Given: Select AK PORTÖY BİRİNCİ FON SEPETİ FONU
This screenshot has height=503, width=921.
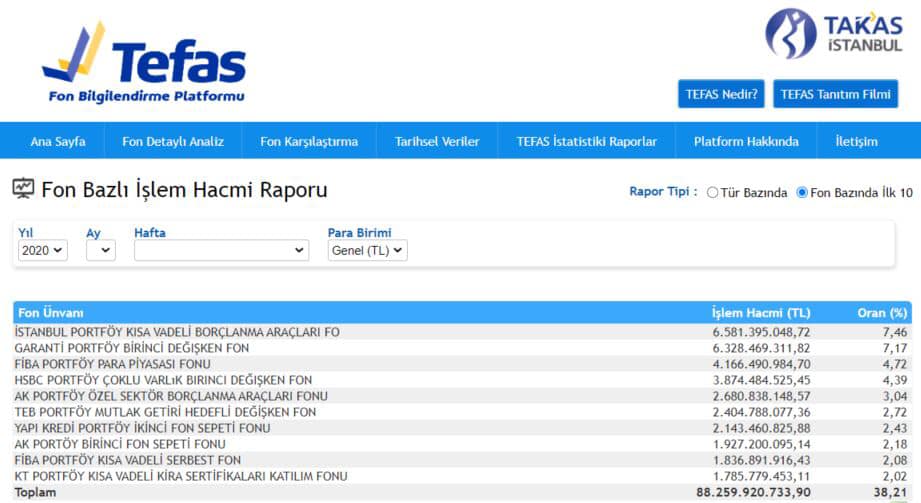Looking at the screenshot, I should [x=120, y=444].
